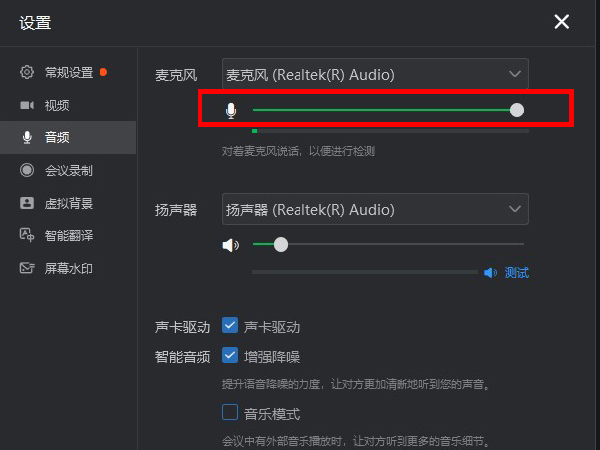Image resolution: width=600 pixels, height=450 pixels.
Task: Click the camera icon next to 视频
Action: tap(27, 105)
